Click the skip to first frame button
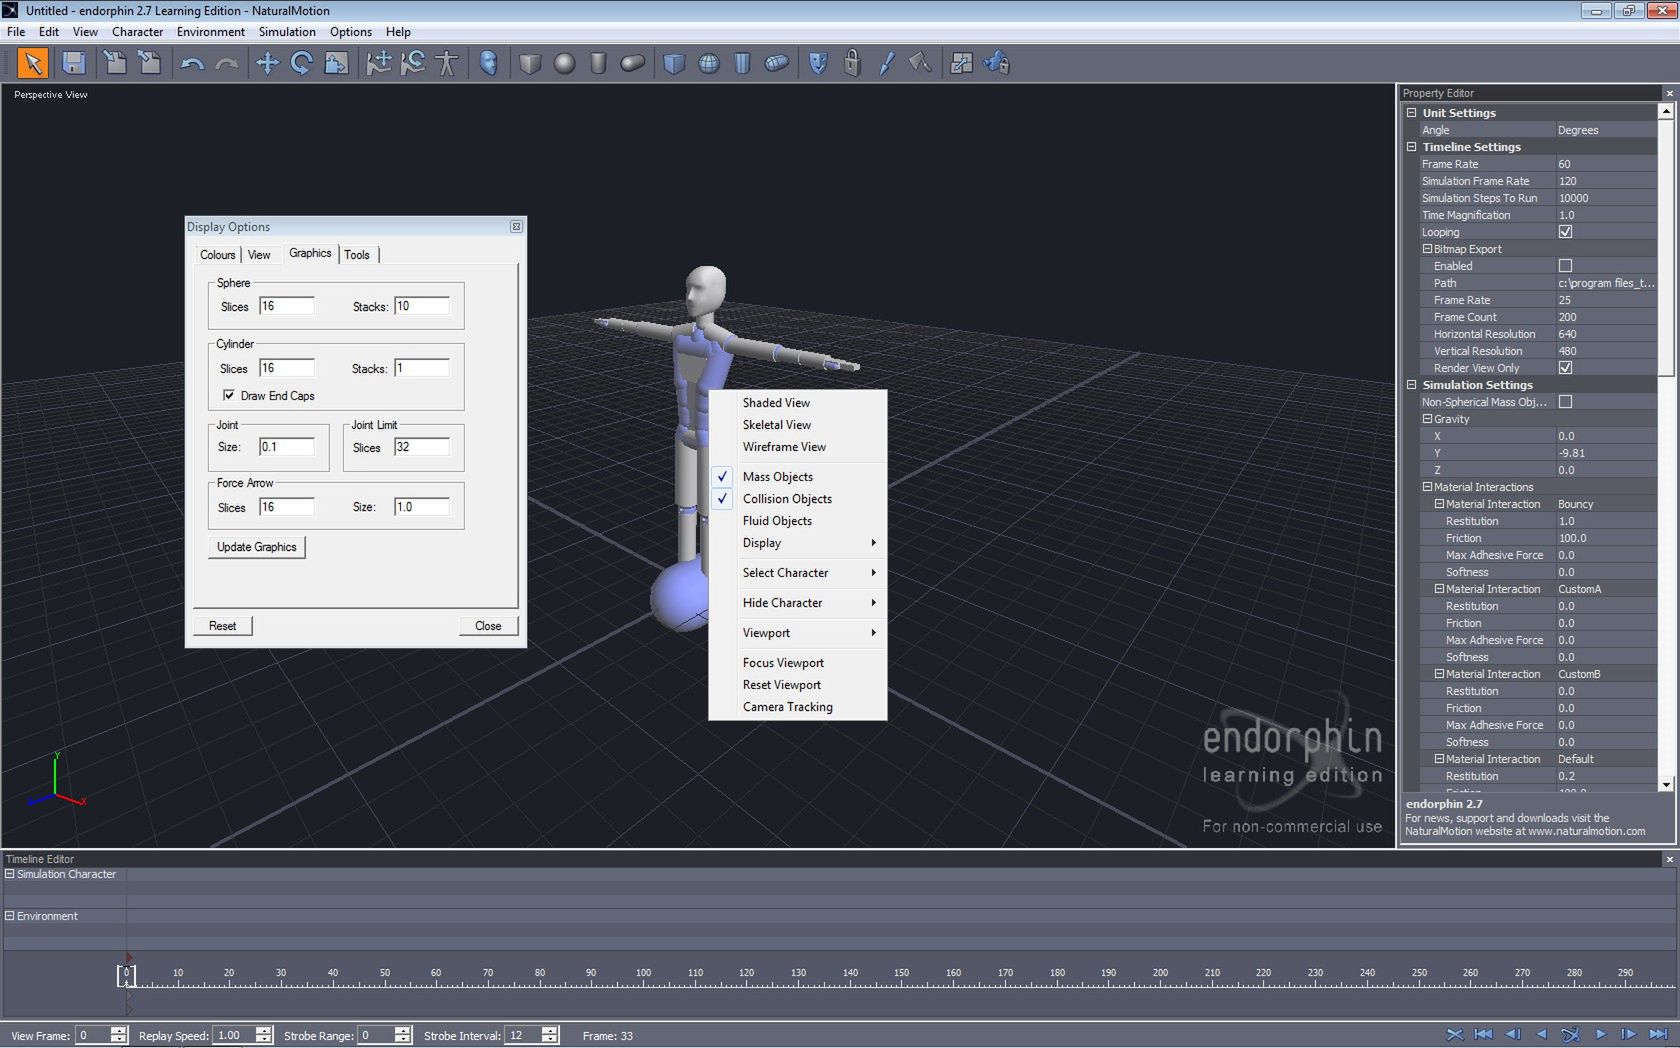The image size is (1680, 1048). [x=1483, y=1034]
